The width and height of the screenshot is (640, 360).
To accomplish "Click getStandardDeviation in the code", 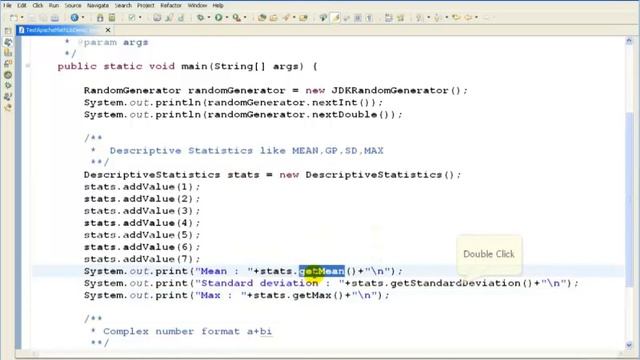I will click(x=455, y=283).
